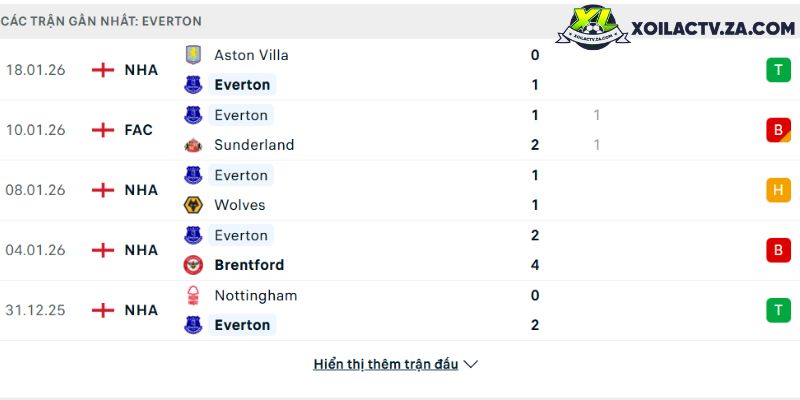The width and height of the screenshot is (800, 400).
Task: Open the Xoilactv.za.com logo
Action: (x=682, y=29)
